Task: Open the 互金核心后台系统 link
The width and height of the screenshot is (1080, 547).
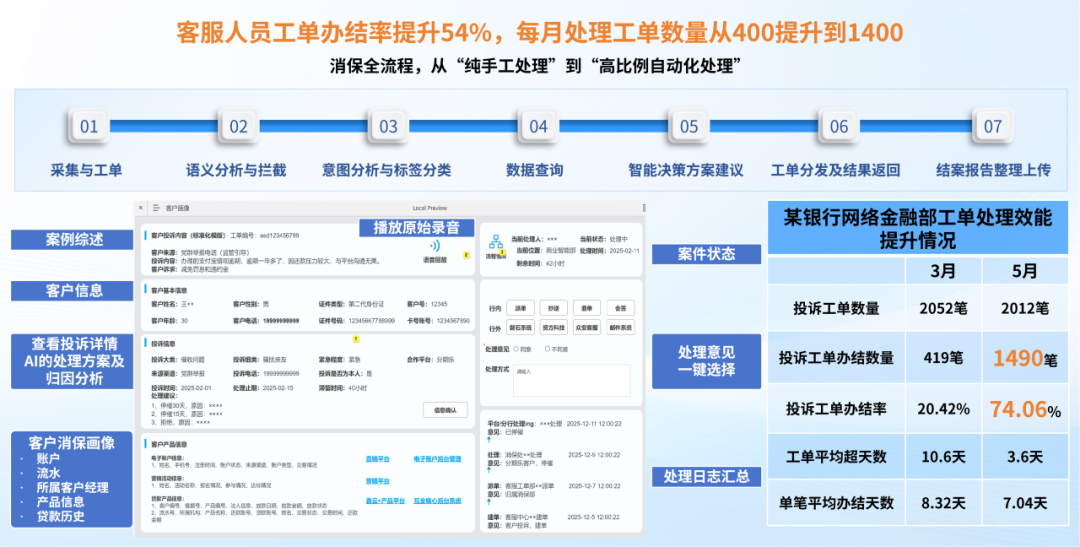Action: tap(437, 501)
